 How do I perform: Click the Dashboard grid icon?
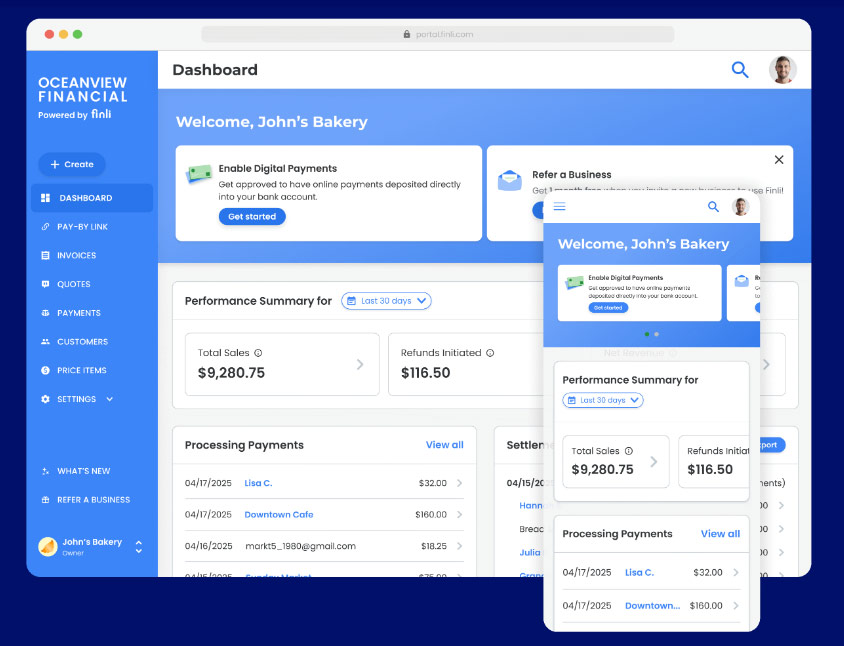tap(45, 198)
